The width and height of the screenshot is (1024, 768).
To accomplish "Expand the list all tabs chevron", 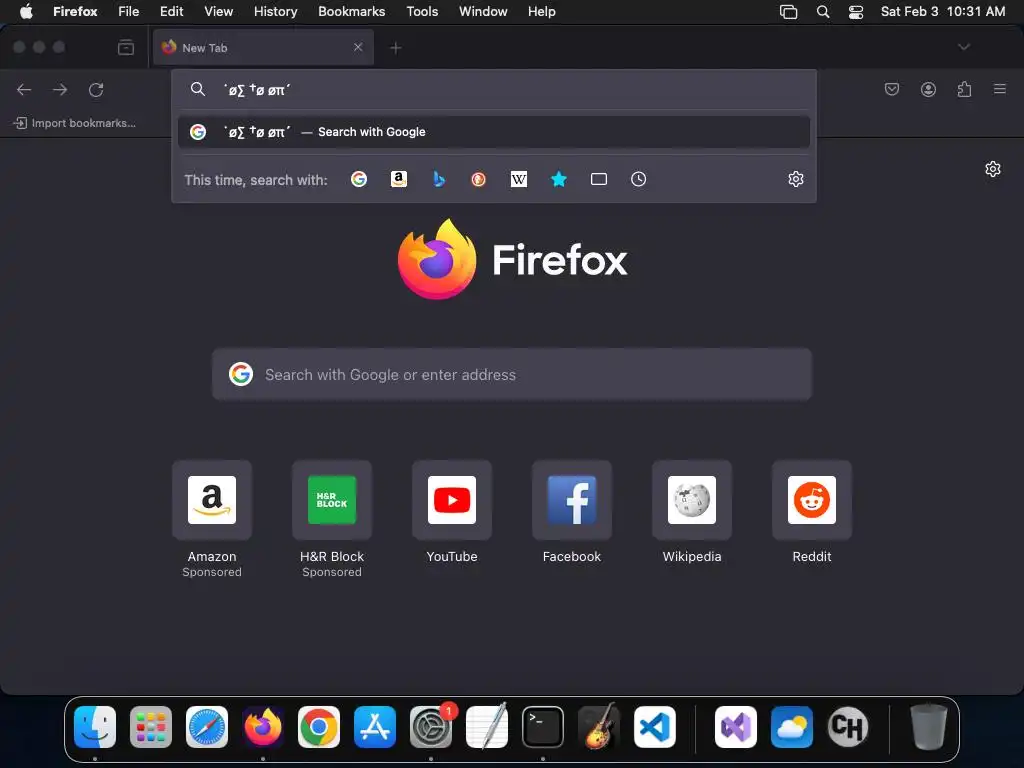I will tap(964, 47).
